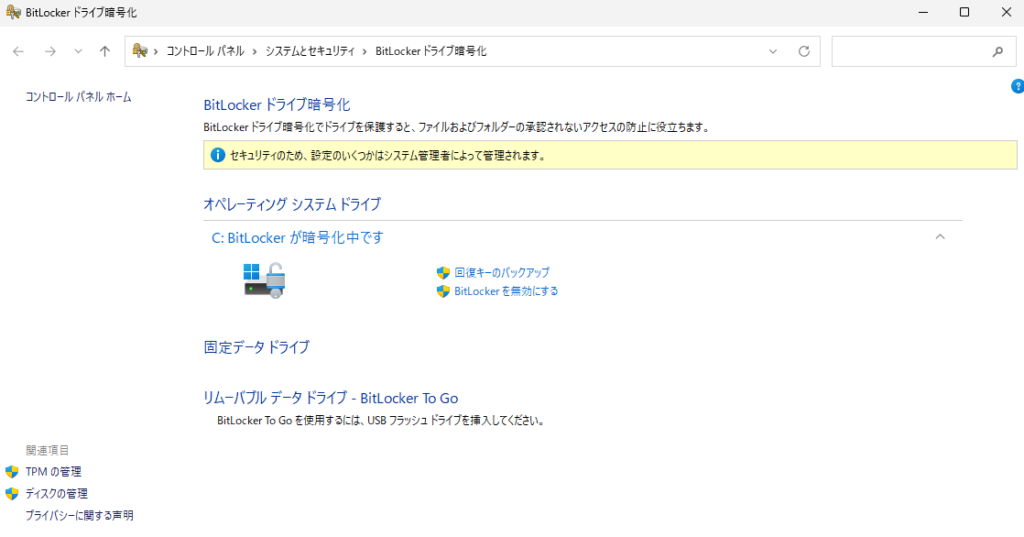Refresh the page with the reload icon
Viewport: 1024px width, 537px height.
coord(804,52)
